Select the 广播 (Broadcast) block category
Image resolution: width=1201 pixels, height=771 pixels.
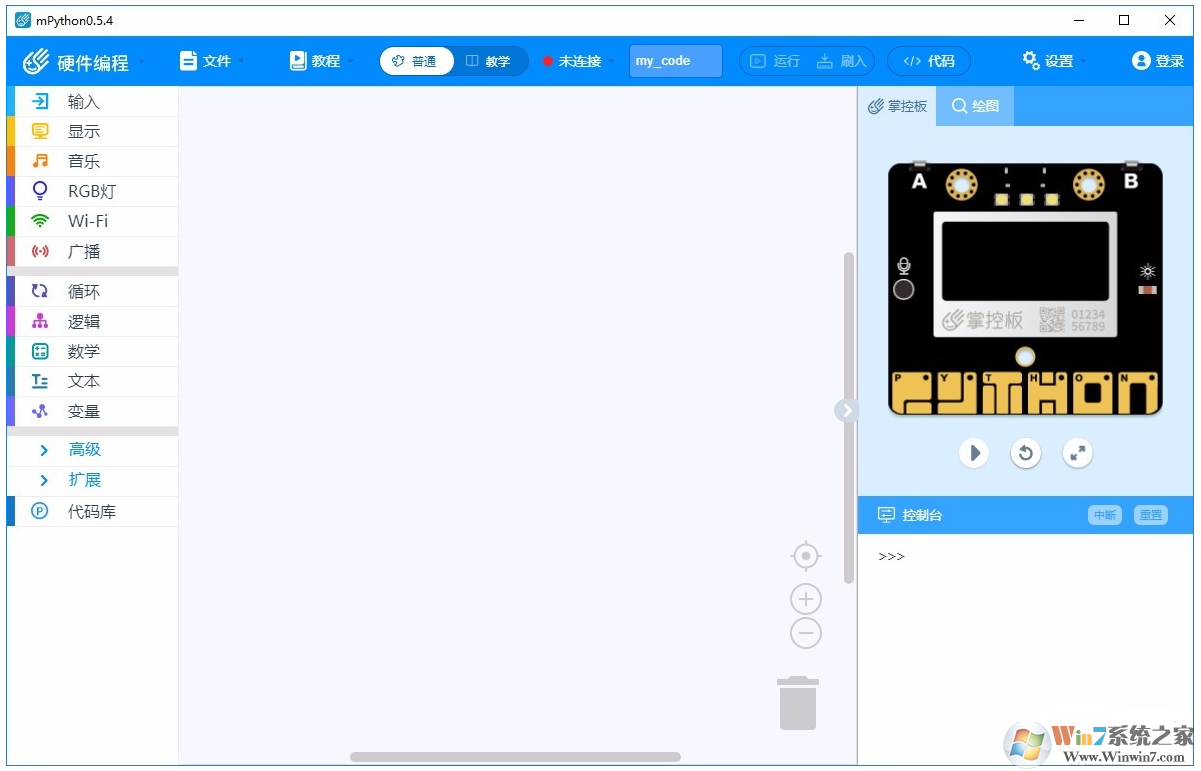(x=83, y=251)
